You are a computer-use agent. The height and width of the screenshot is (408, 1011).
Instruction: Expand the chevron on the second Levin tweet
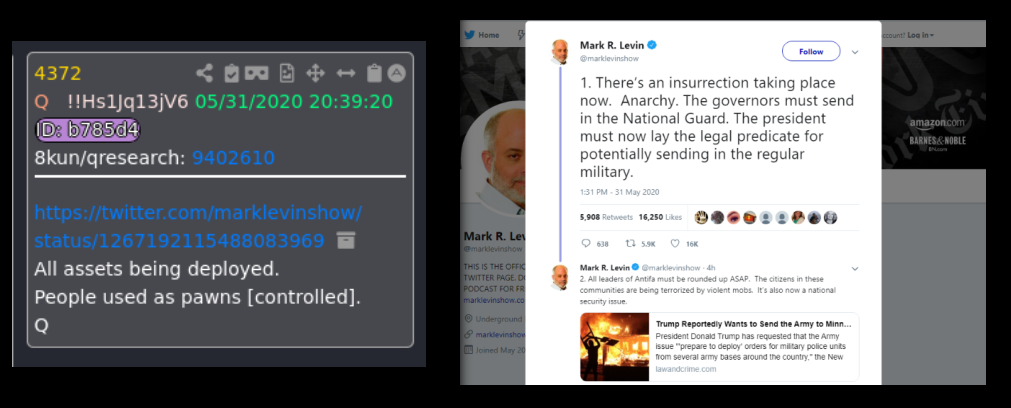tap(855, 268)
